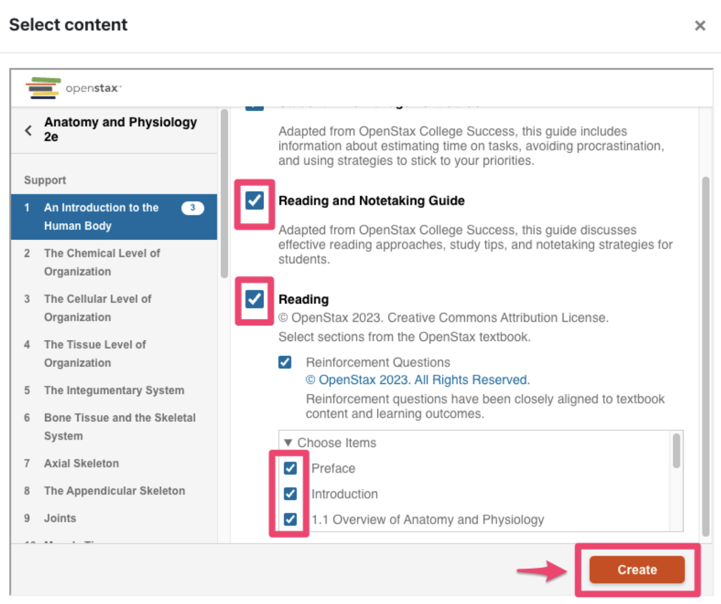Open chapter 9 Joints
Image resolution: width=721 pixels, height=604 pixels.
[60, 518]
